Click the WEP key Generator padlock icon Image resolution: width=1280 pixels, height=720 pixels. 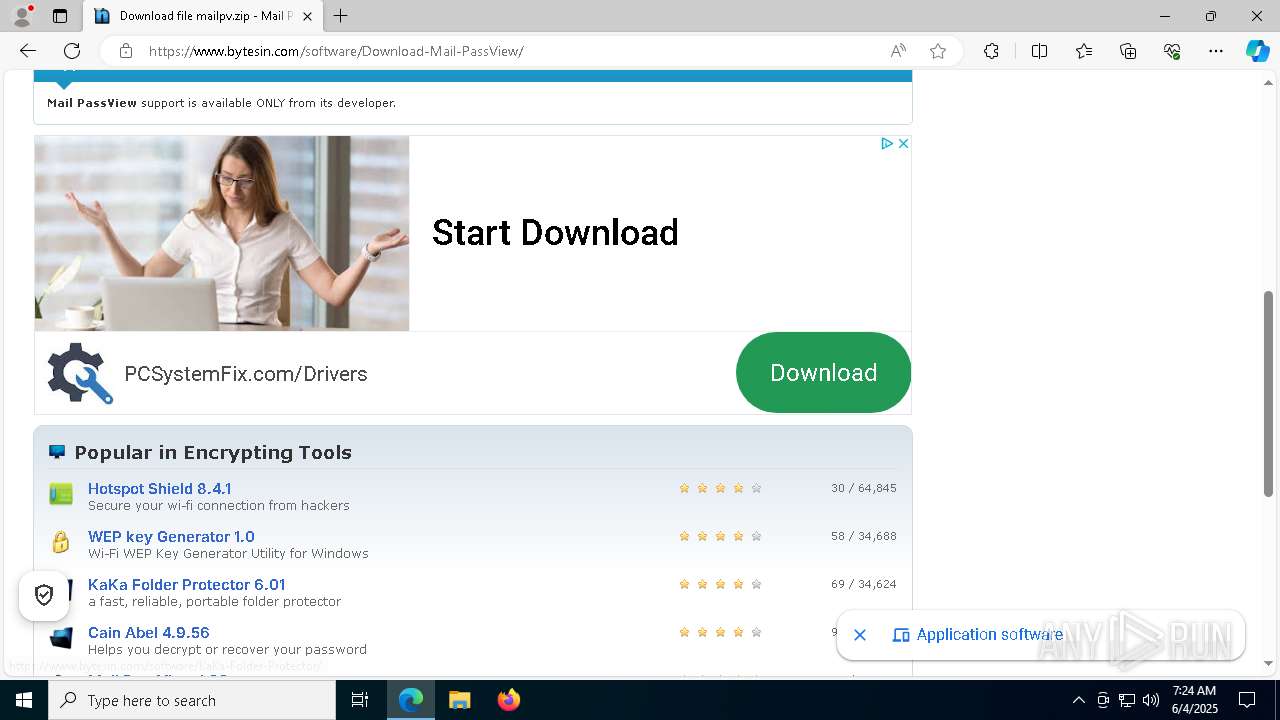pos(61,542)
